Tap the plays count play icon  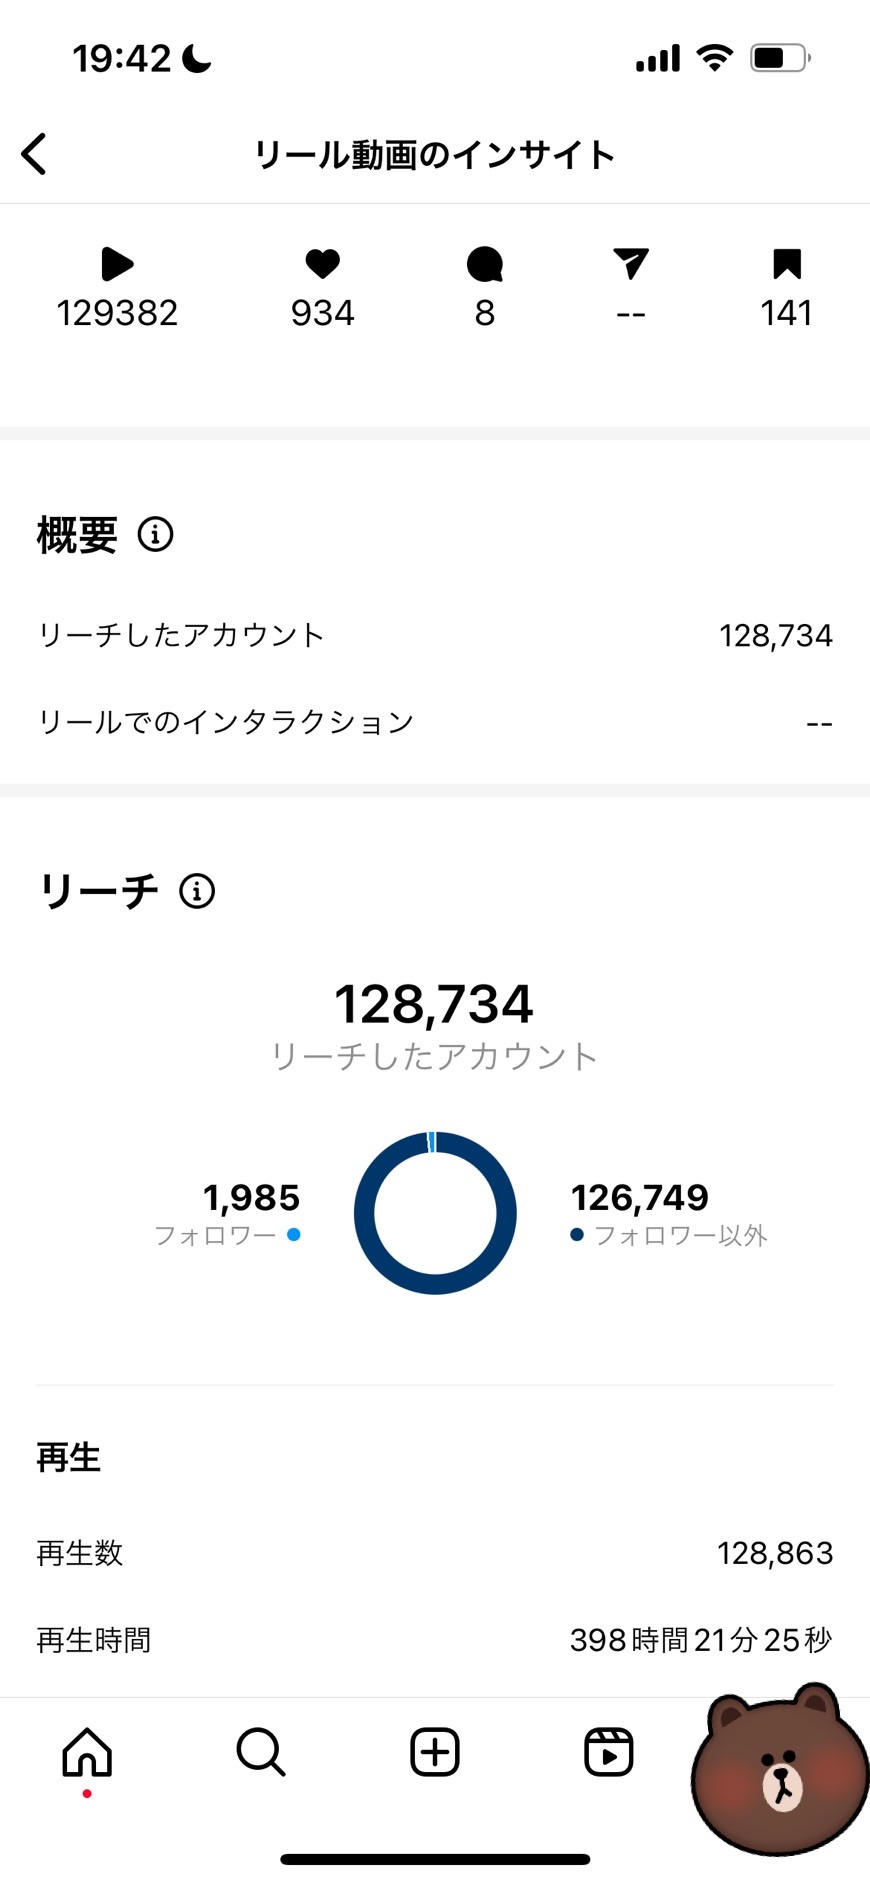[x=117, y=264]
